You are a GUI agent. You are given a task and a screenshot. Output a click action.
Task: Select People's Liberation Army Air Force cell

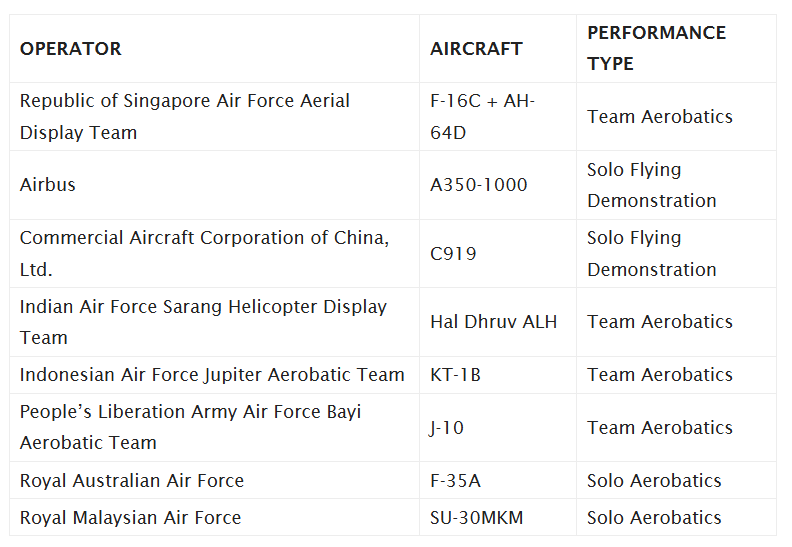[190, 427]
